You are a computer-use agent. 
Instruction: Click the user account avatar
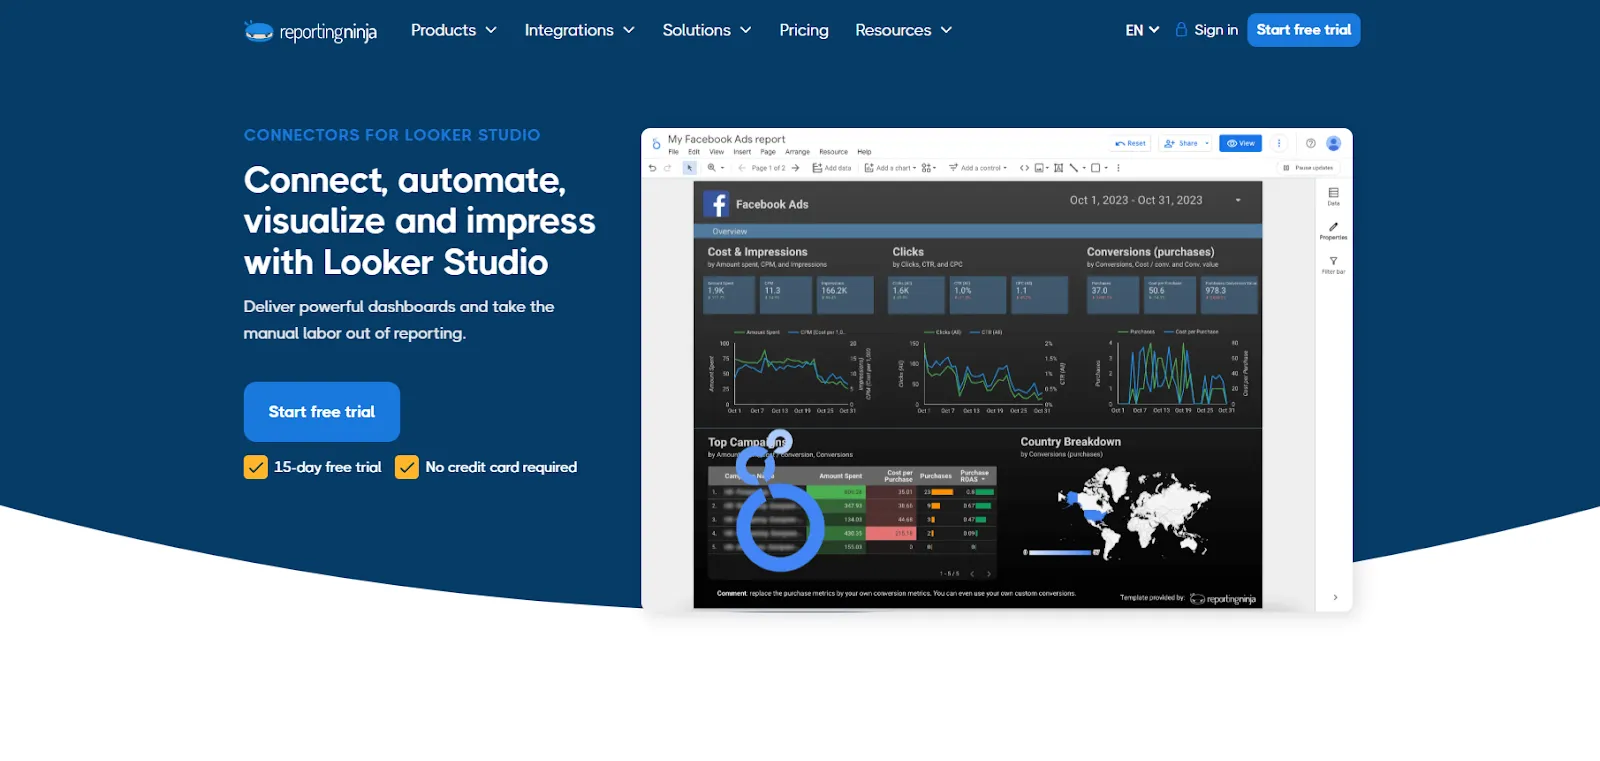coord(1333,143)
